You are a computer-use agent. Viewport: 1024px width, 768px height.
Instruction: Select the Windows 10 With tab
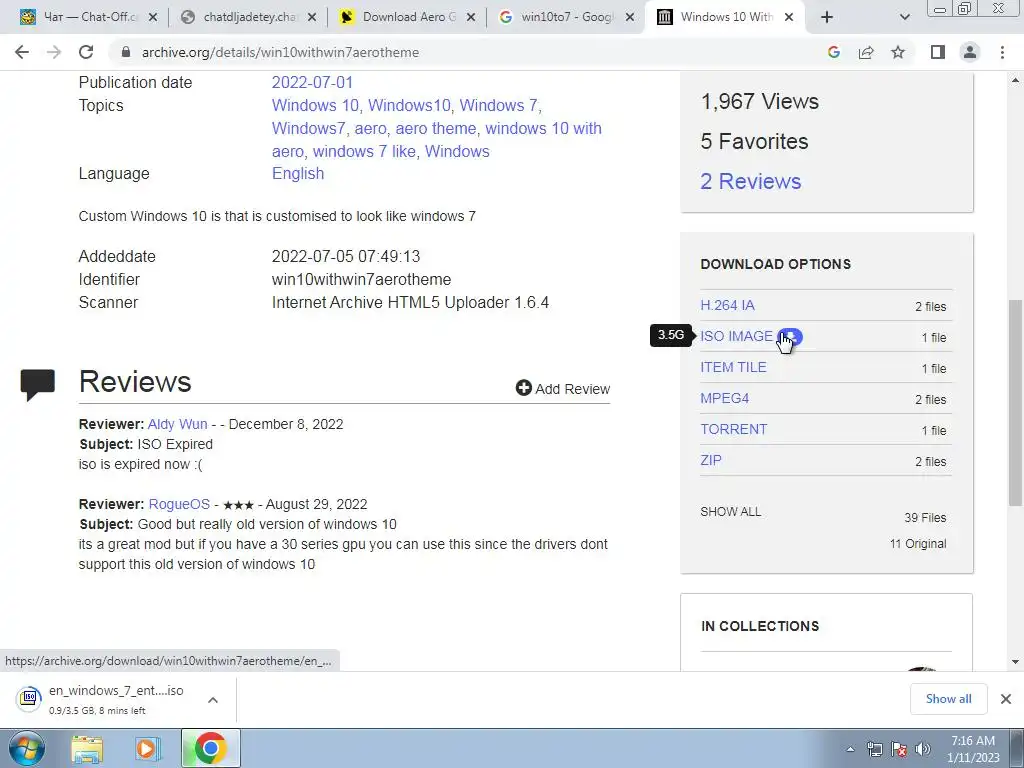(x=725, y=18)
